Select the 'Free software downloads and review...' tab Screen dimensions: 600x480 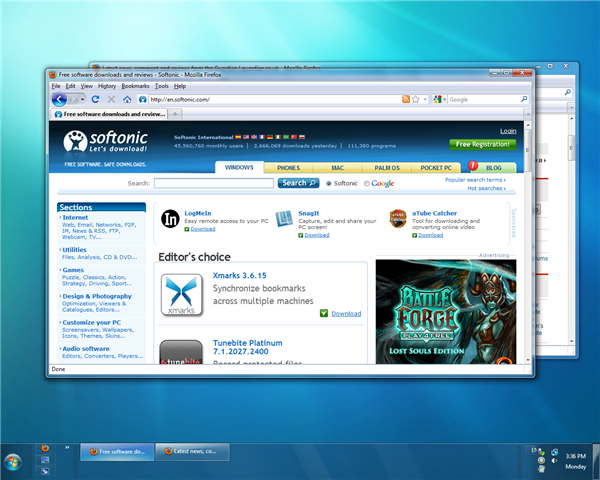(109, 114)
